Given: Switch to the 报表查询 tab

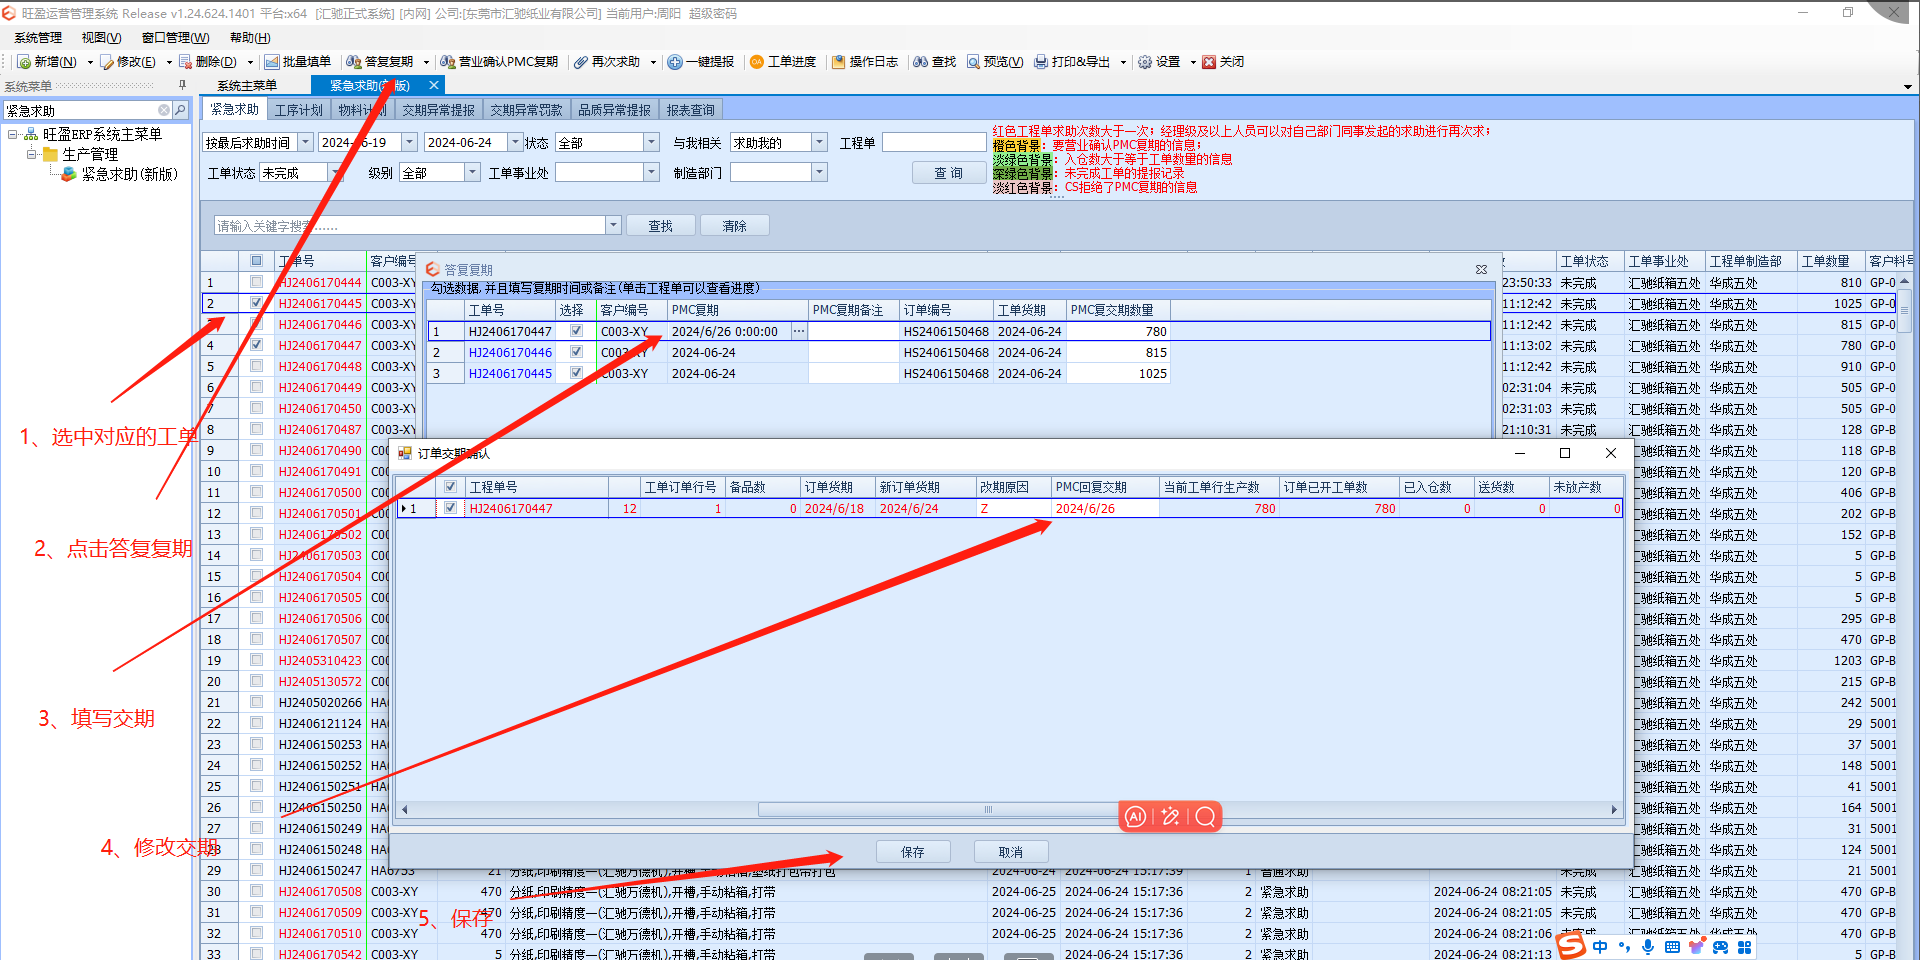Looking at the screenshot, I should point(690,110).
